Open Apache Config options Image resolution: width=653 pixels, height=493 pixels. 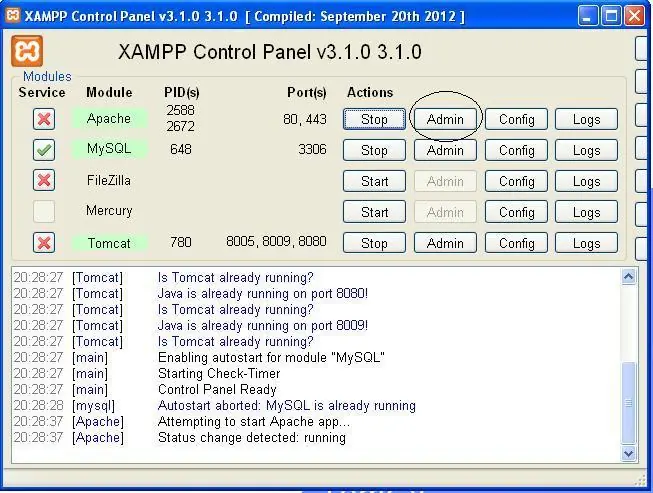[x=516, y=120]
